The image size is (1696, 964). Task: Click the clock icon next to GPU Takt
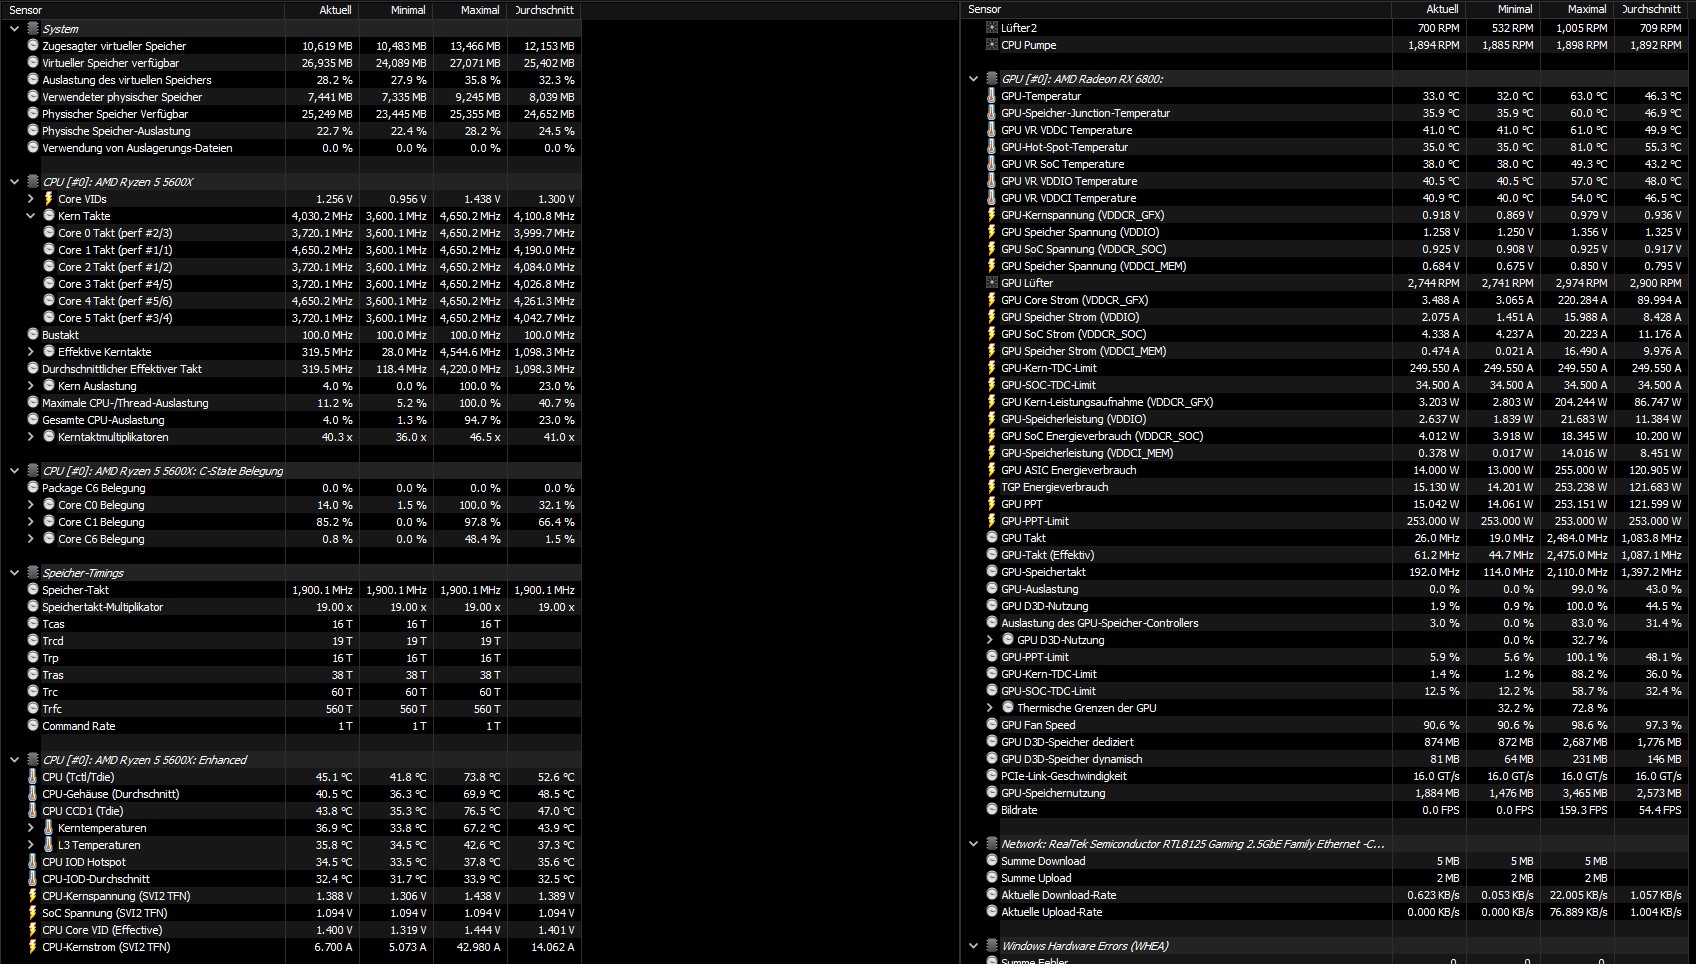point(990,538)
